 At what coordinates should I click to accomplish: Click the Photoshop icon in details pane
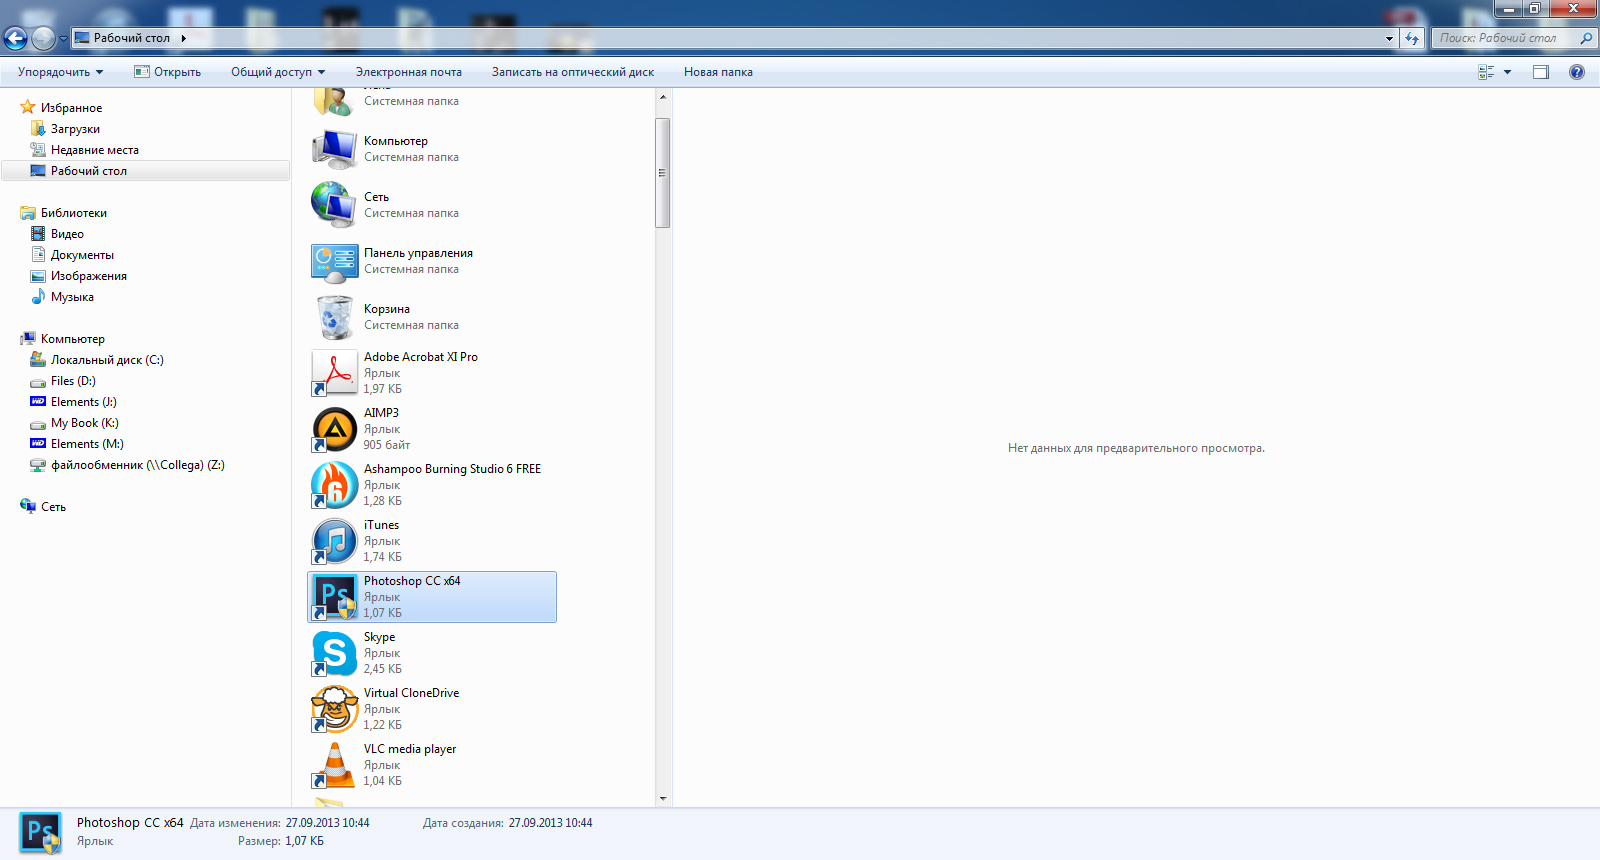pos(41,832)
